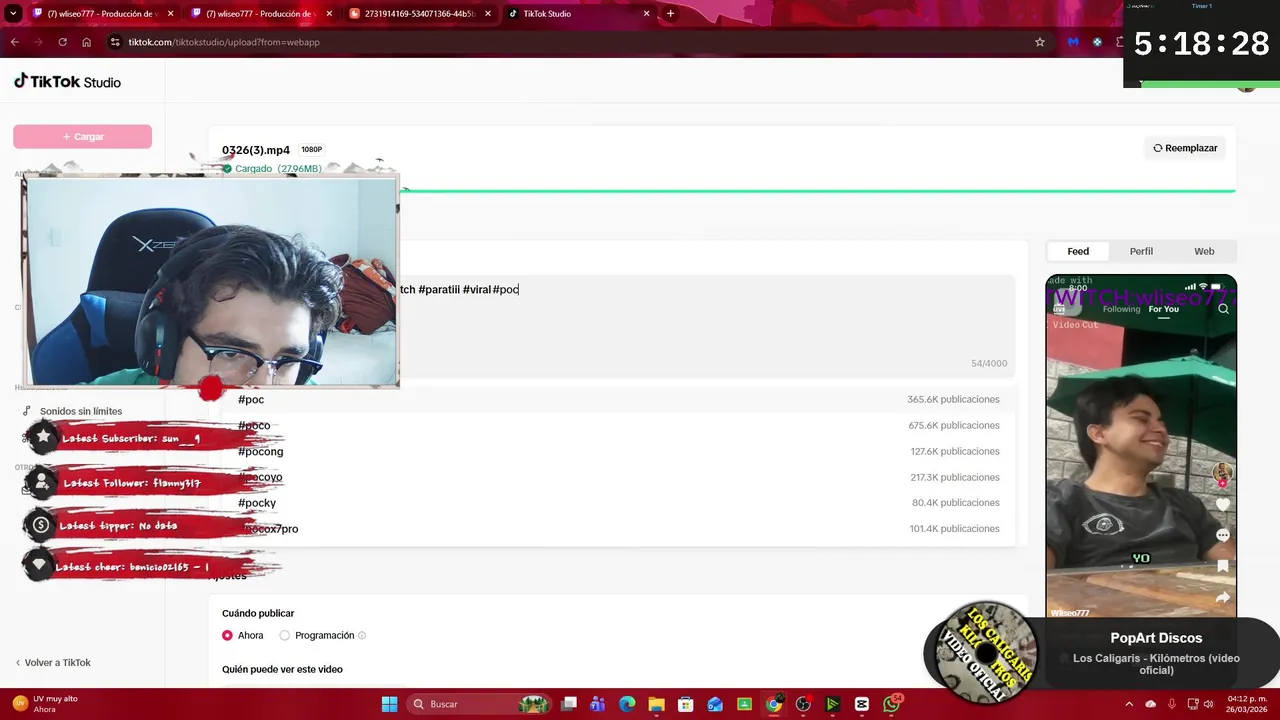Open Microsoft Edge from the taskbar

(627, 704)
